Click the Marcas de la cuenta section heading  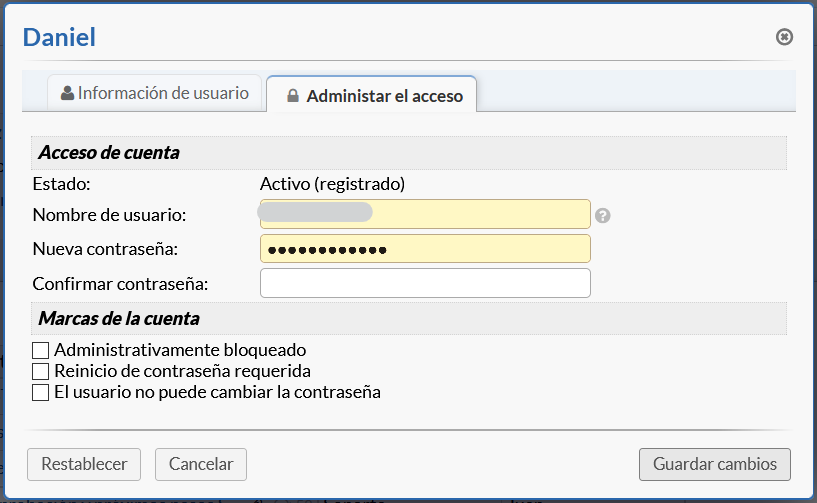tap(119, 319)
